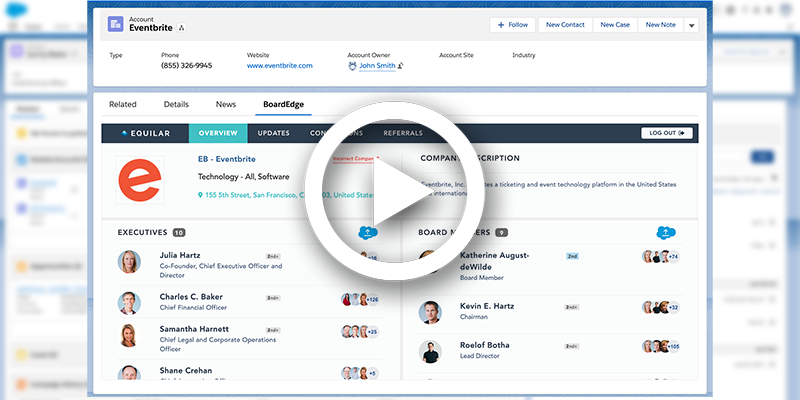Viewport: 800px width, 400px height.
Task: Open the Updates section in Equilar
Action: (x=273, y=133)
